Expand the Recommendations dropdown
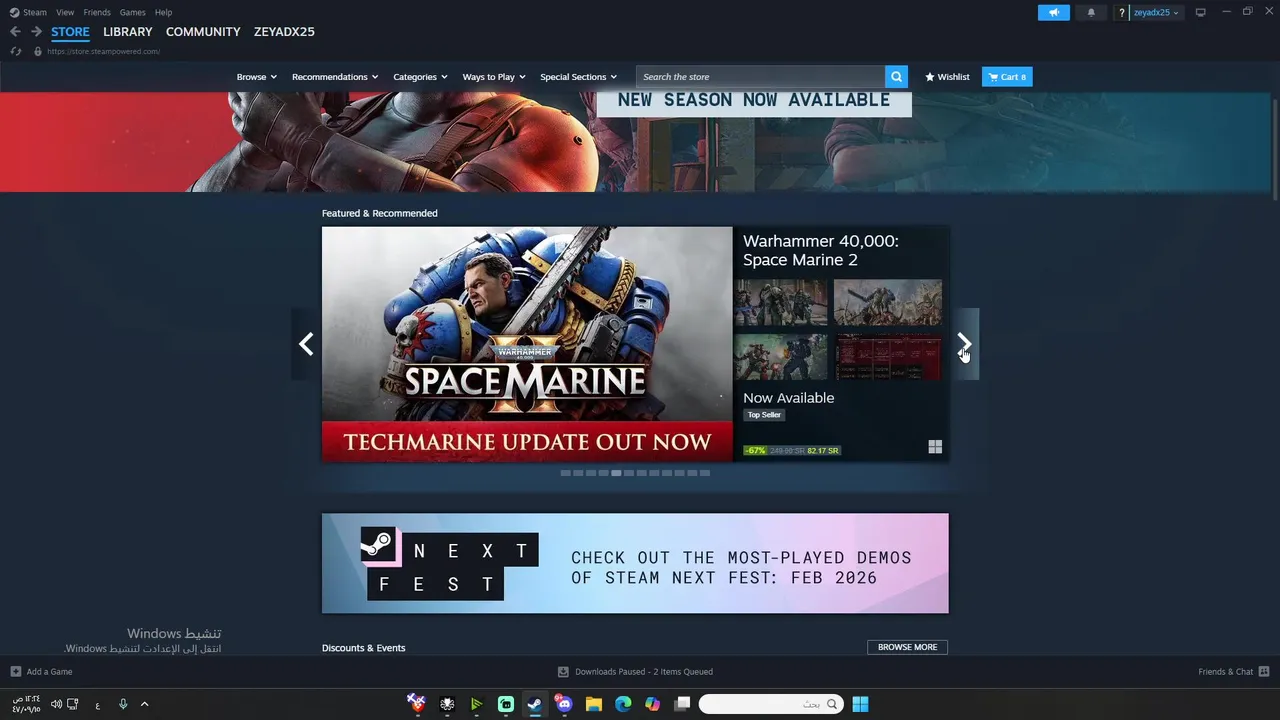Viewport: 1280px width, 720px height. coord(335,77)
